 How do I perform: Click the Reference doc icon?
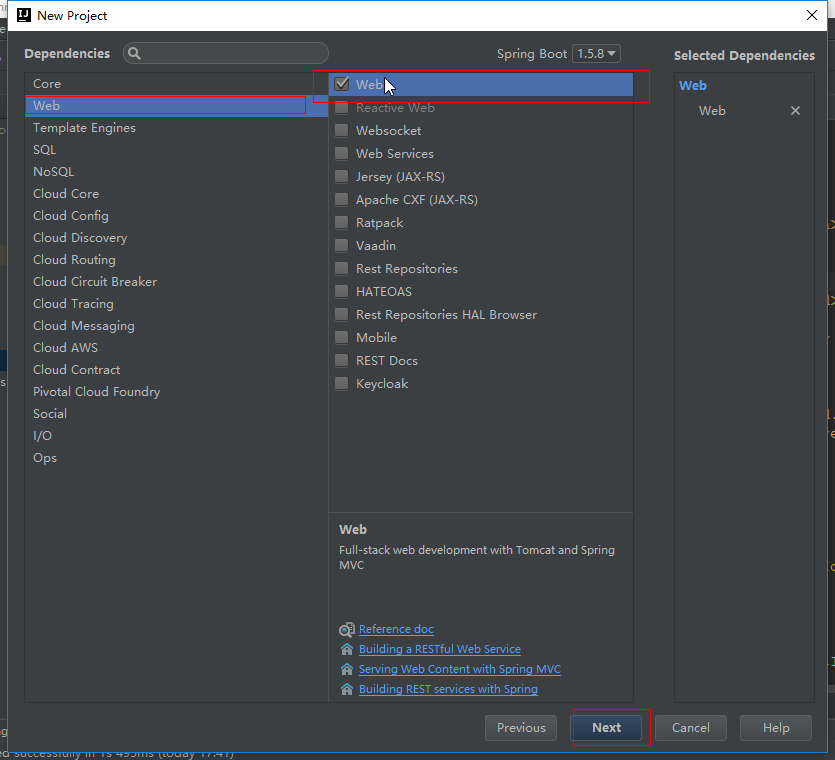tap(347, 630)
